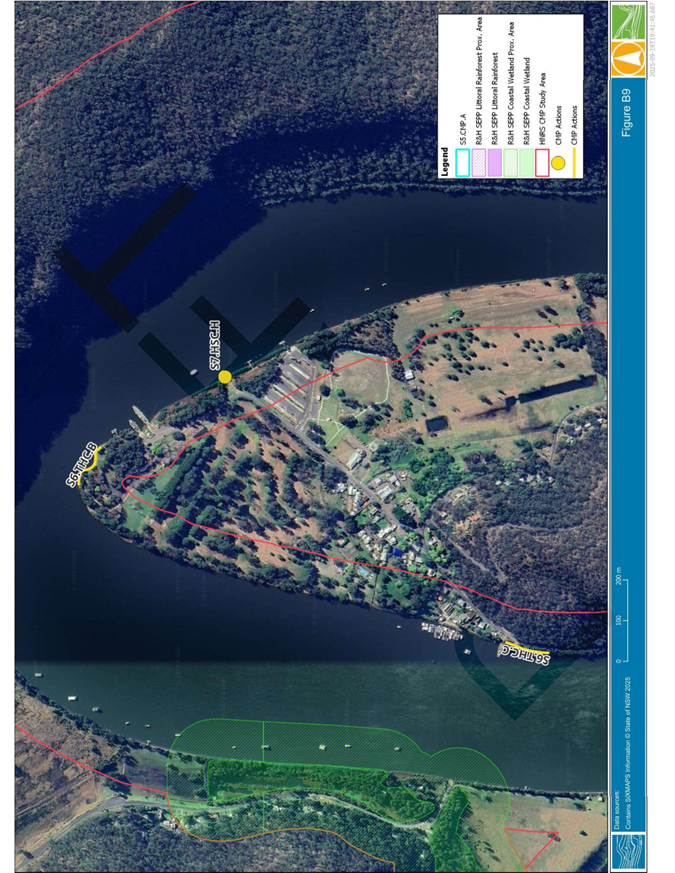Click the S7.HSC.H map label
675x873 pixels.
(x=214, y=348)
